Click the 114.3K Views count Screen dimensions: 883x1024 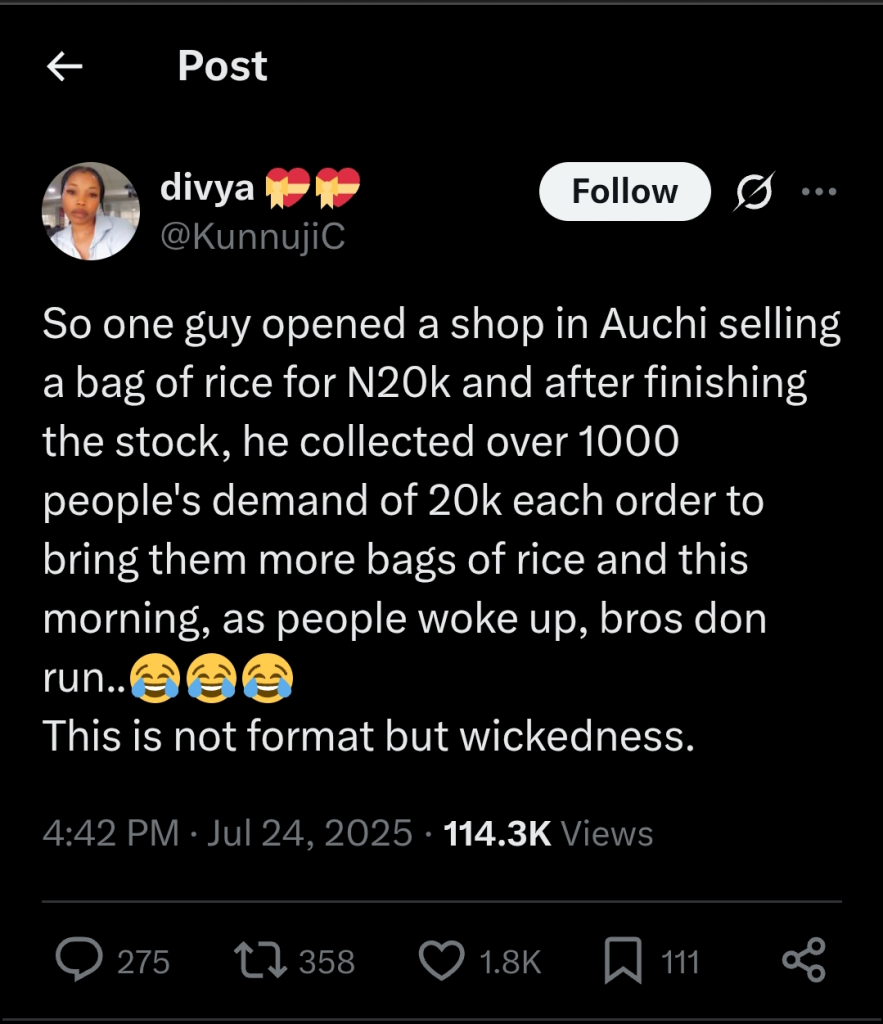point(548,833)
